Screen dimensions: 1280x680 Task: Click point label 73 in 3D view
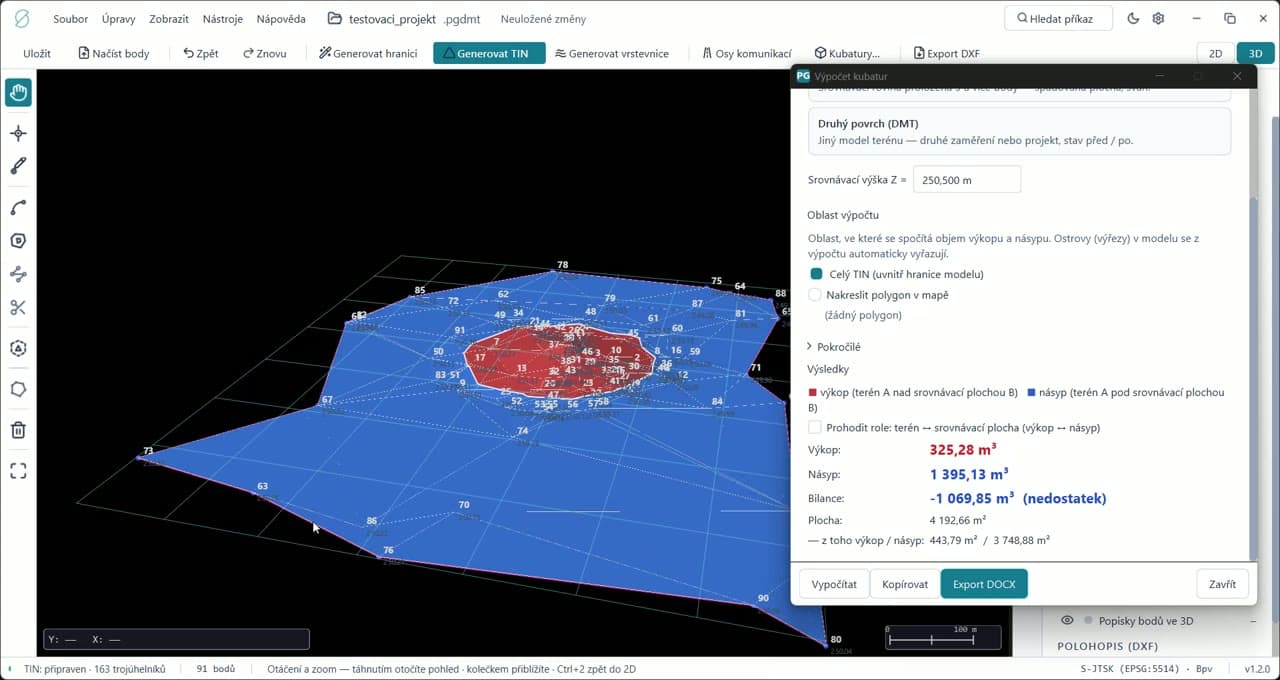click(x=148, y=451)
